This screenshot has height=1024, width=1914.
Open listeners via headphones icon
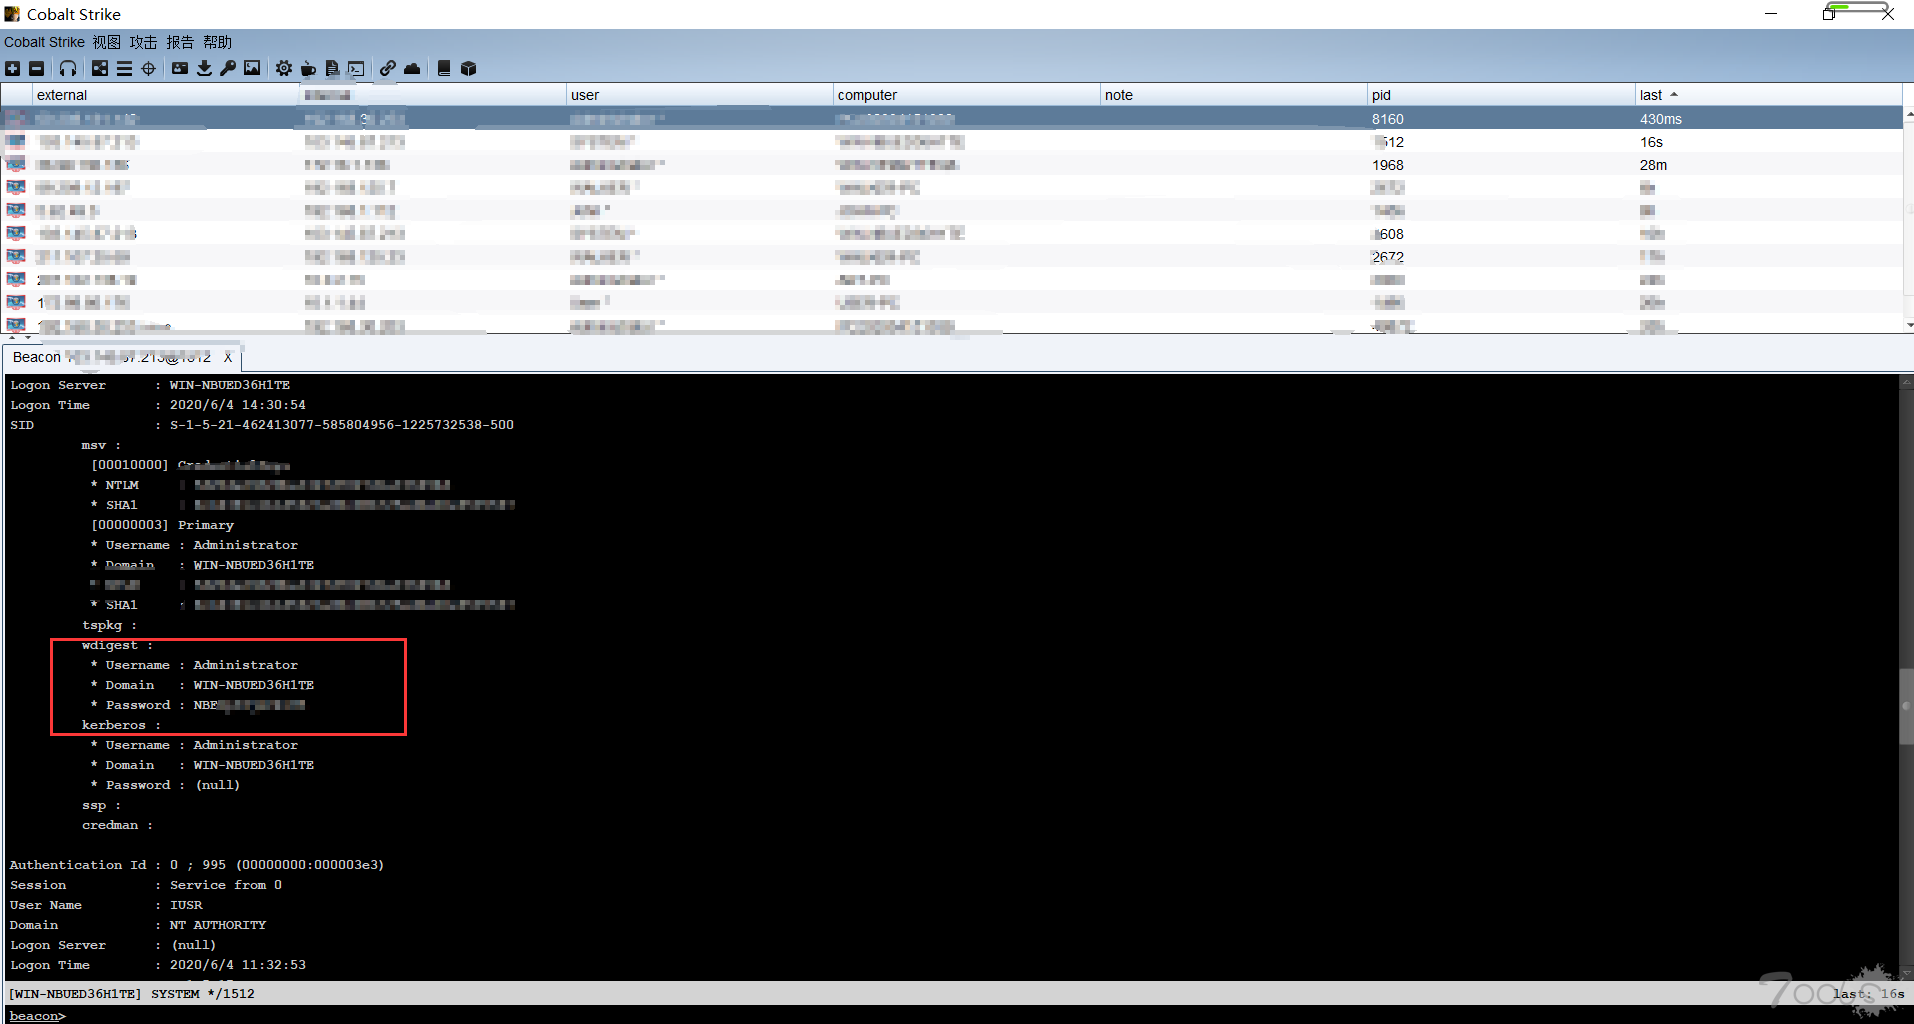[68, 69]
